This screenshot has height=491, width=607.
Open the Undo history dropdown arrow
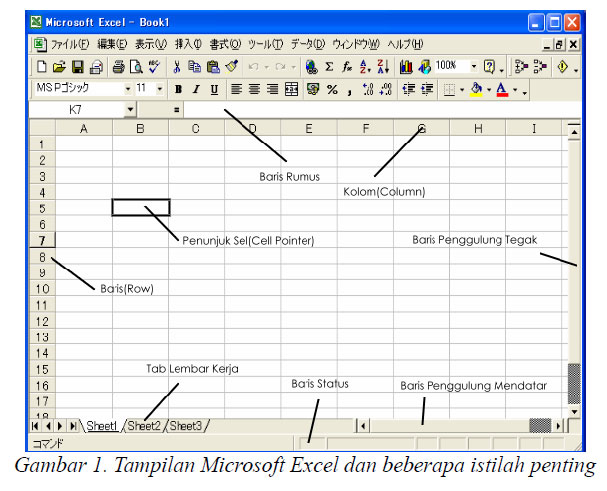pyautogui.click(x=266, y=67)
